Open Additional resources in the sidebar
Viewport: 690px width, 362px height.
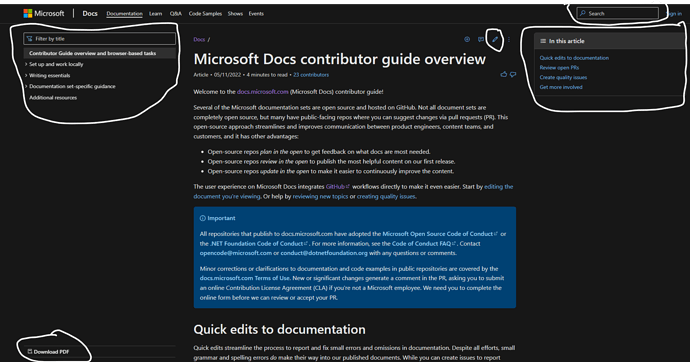coord(53,98)
